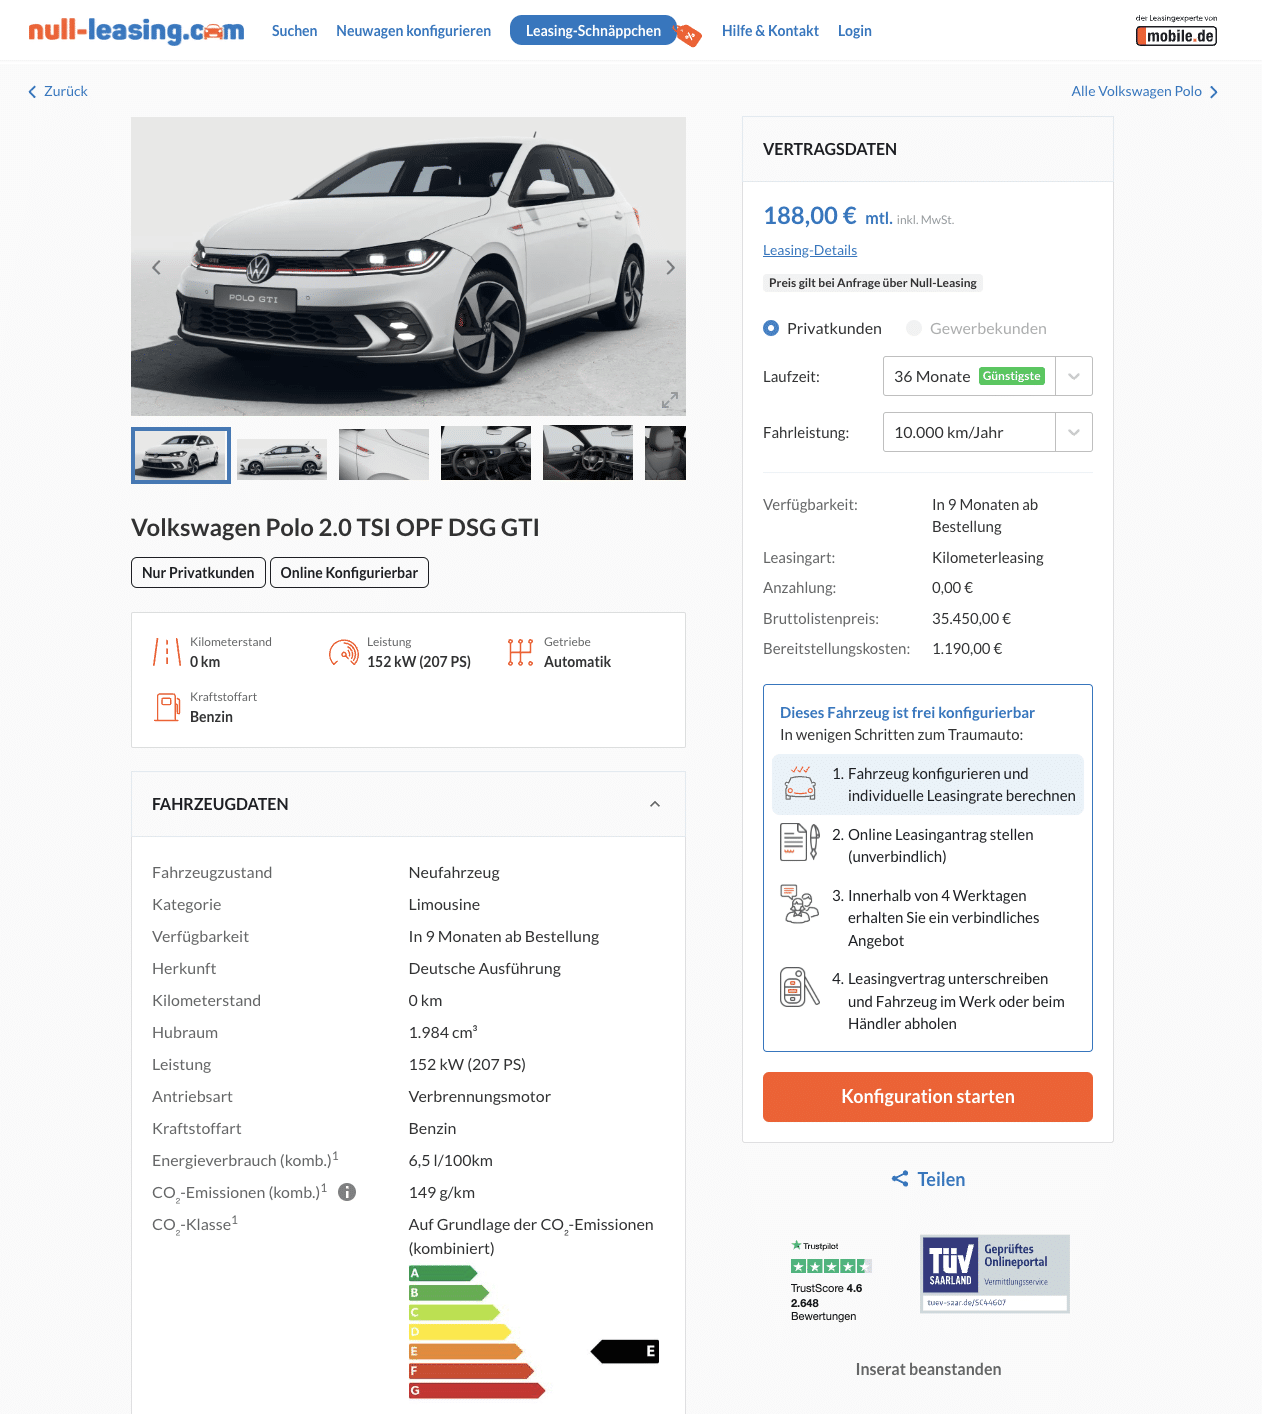Click 'Preis gilt bei Anfrage über Null-Leasing' note
This screenshot has width=1262, height=1414.
(873, 283)
